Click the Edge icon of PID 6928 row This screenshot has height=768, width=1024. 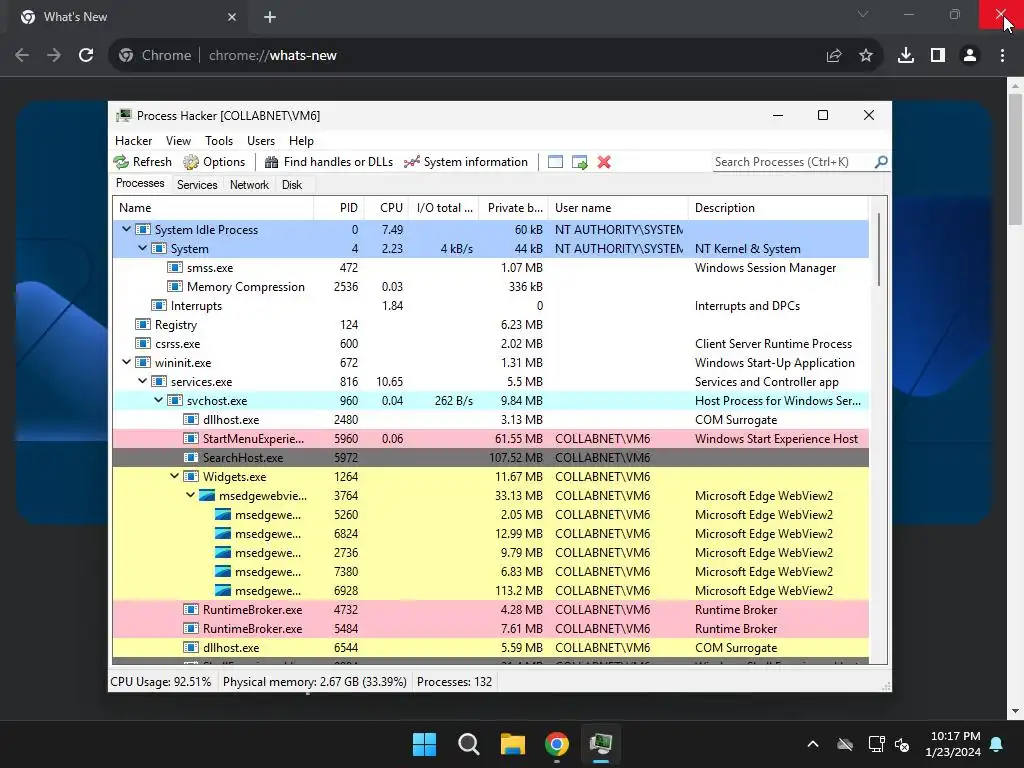point(223,590)
